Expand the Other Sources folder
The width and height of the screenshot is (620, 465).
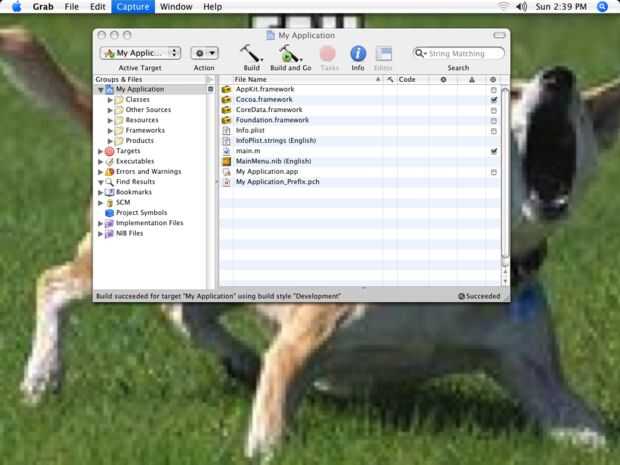point(110,110)
